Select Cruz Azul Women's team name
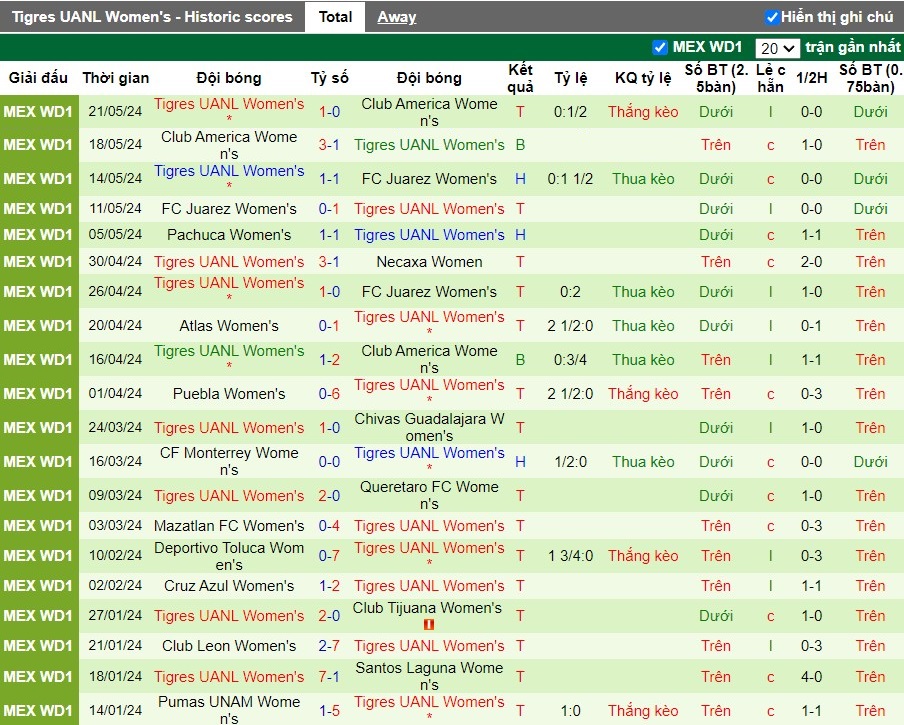904x725 pixels. click(229, 586)
